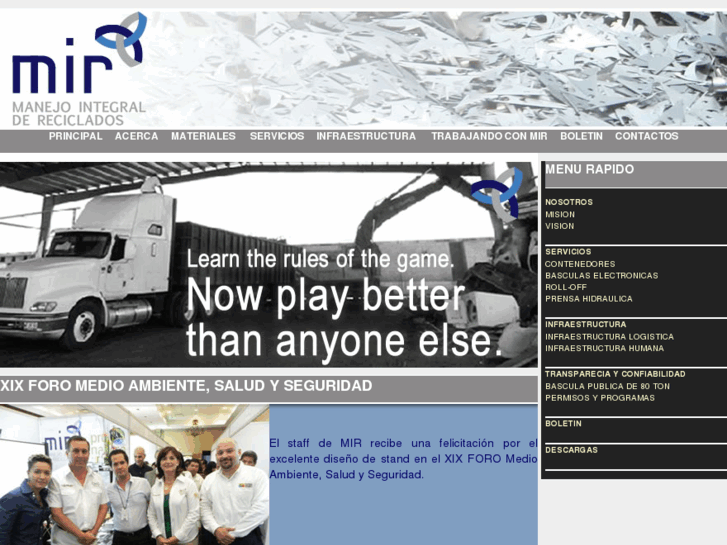
Task: Click the MIR emblem on banner
Action: pos(497,192)
